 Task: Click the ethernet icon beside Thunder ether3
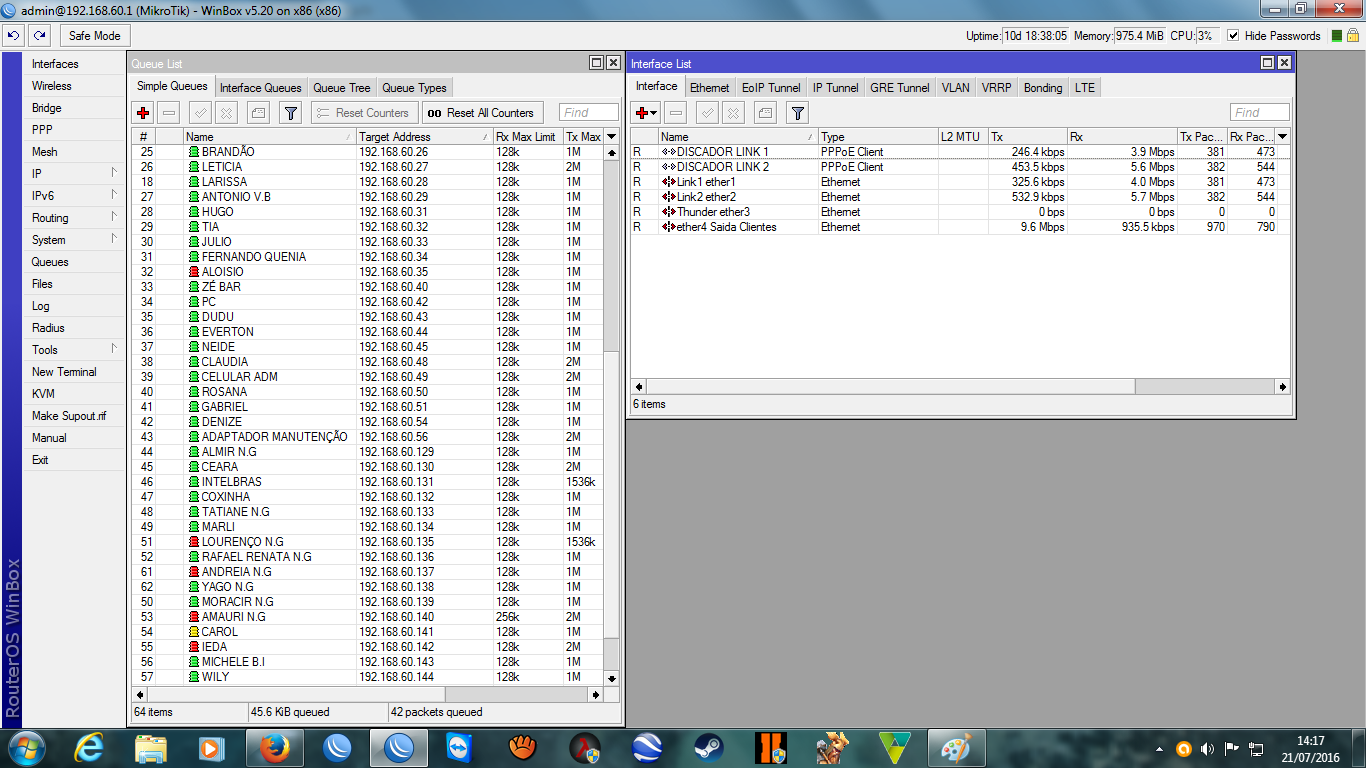669,212
